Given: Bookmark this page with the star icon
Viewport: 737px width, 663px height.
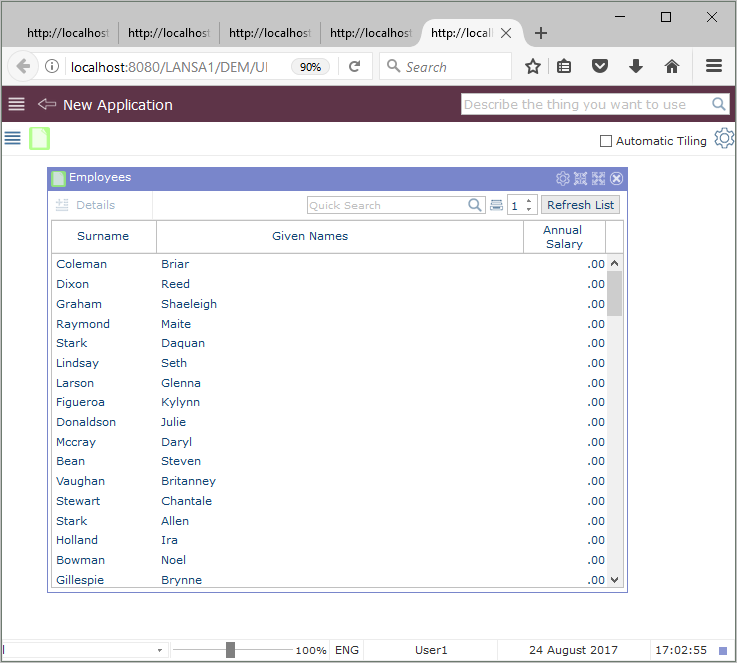Looking at the screenshot, I should point(533,67).
